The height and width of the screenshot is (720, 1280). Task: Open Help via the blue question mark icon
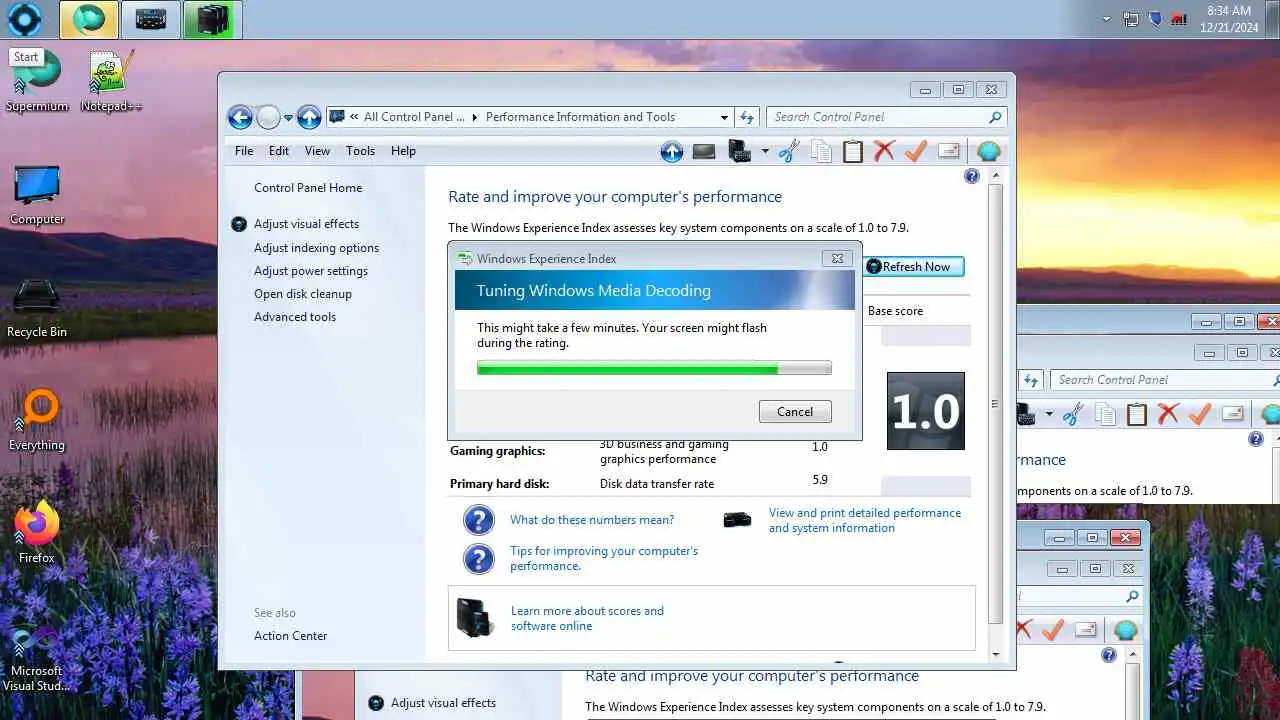click(972, 176)
